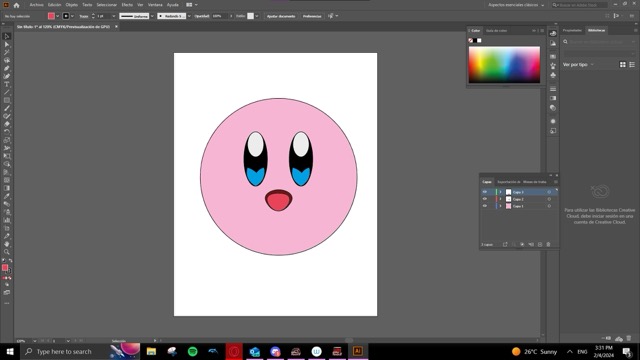This screenshot has width=640, height=360.
Task: Open the stroke color dropdown arrow
Action: pyautogui.click(x=72, y=16)
